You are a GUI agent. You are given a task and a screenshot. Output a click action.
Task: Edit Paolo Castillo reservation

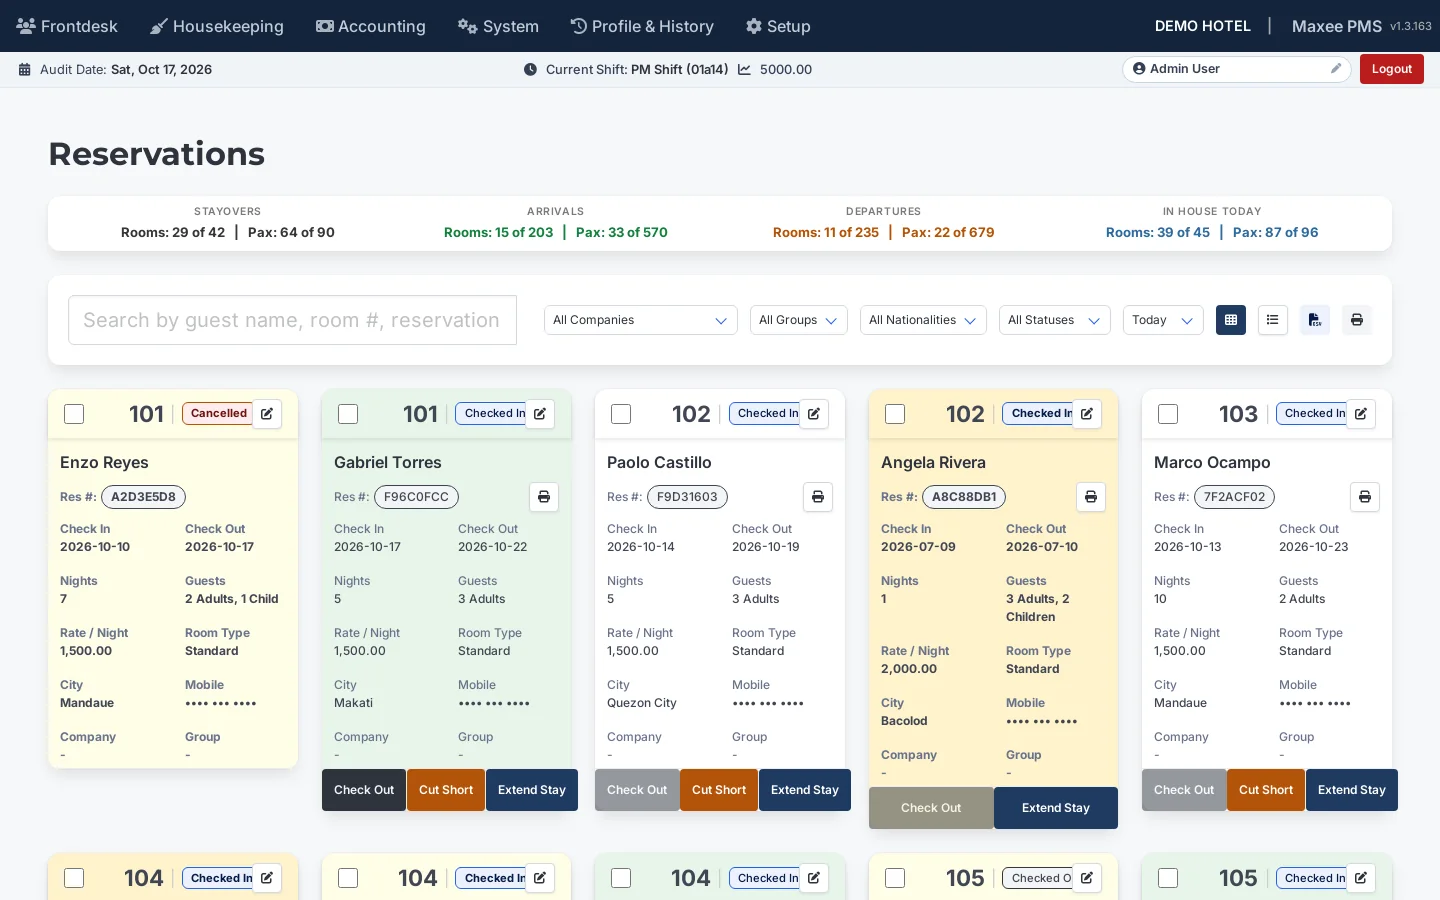click(814, 414)
